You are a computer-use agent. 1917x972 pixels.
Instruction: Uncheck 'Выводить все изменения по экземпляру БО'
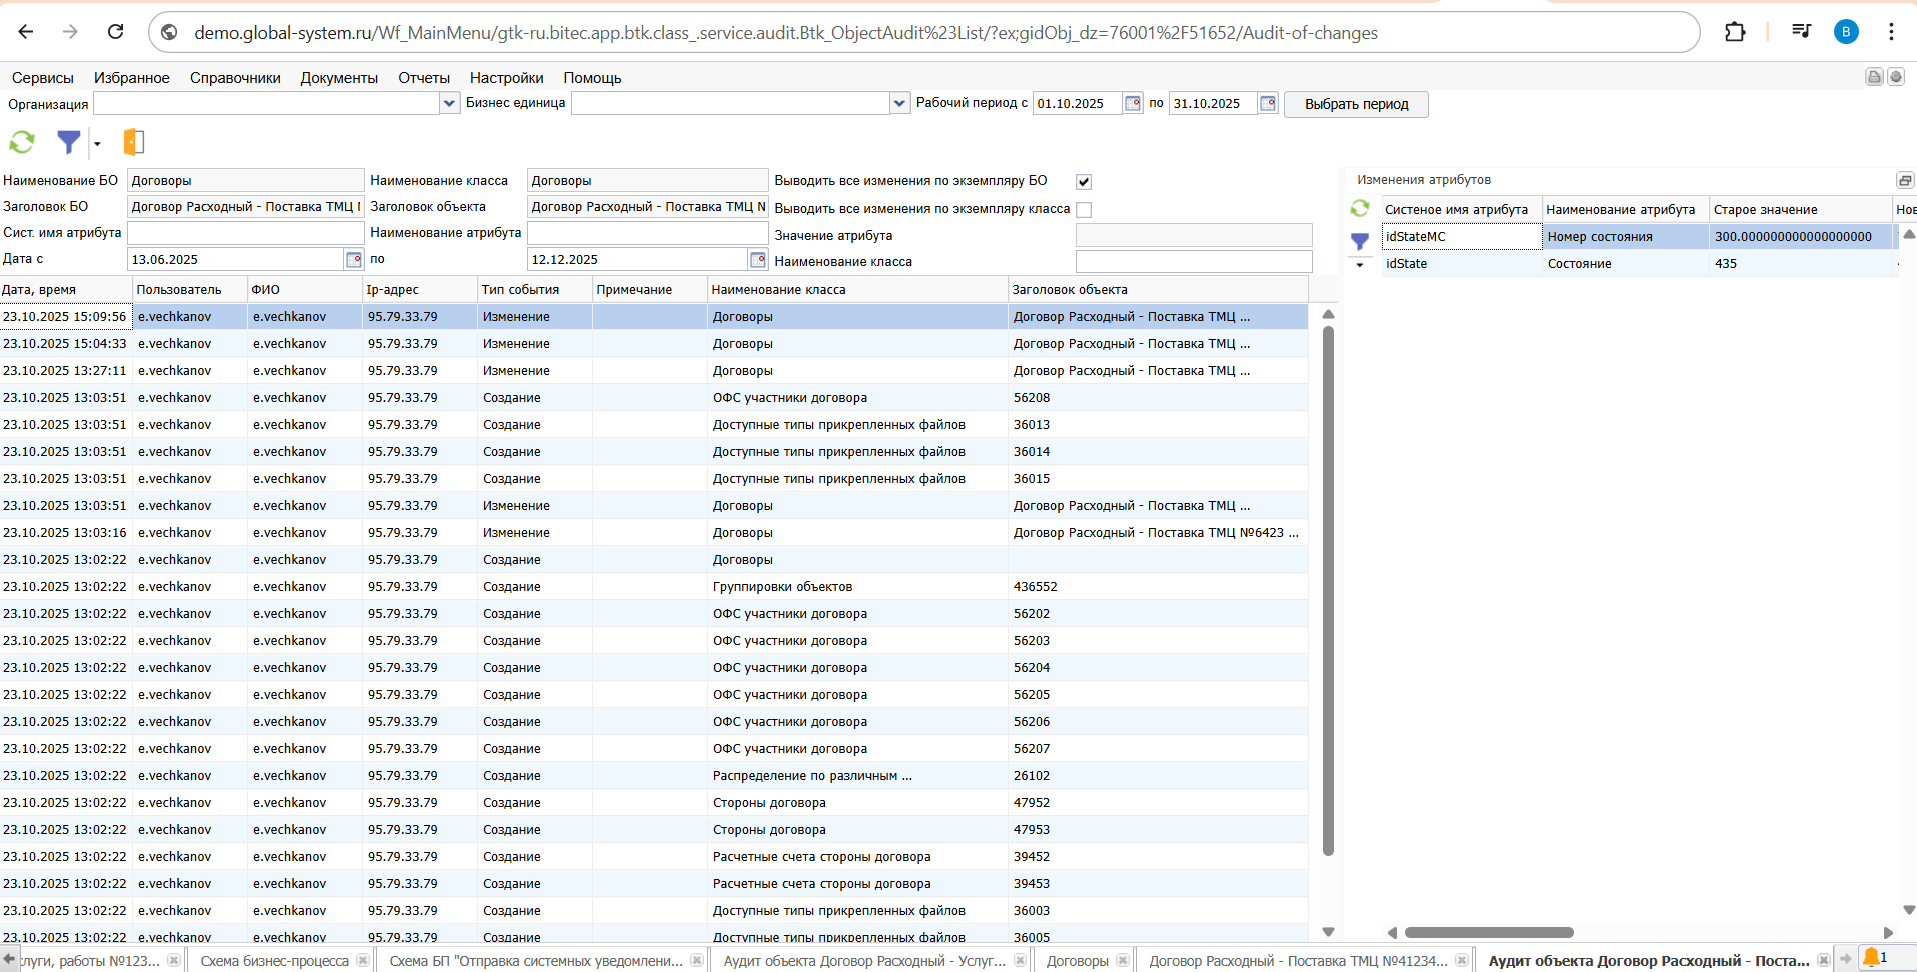click(x=1084, y=182)
